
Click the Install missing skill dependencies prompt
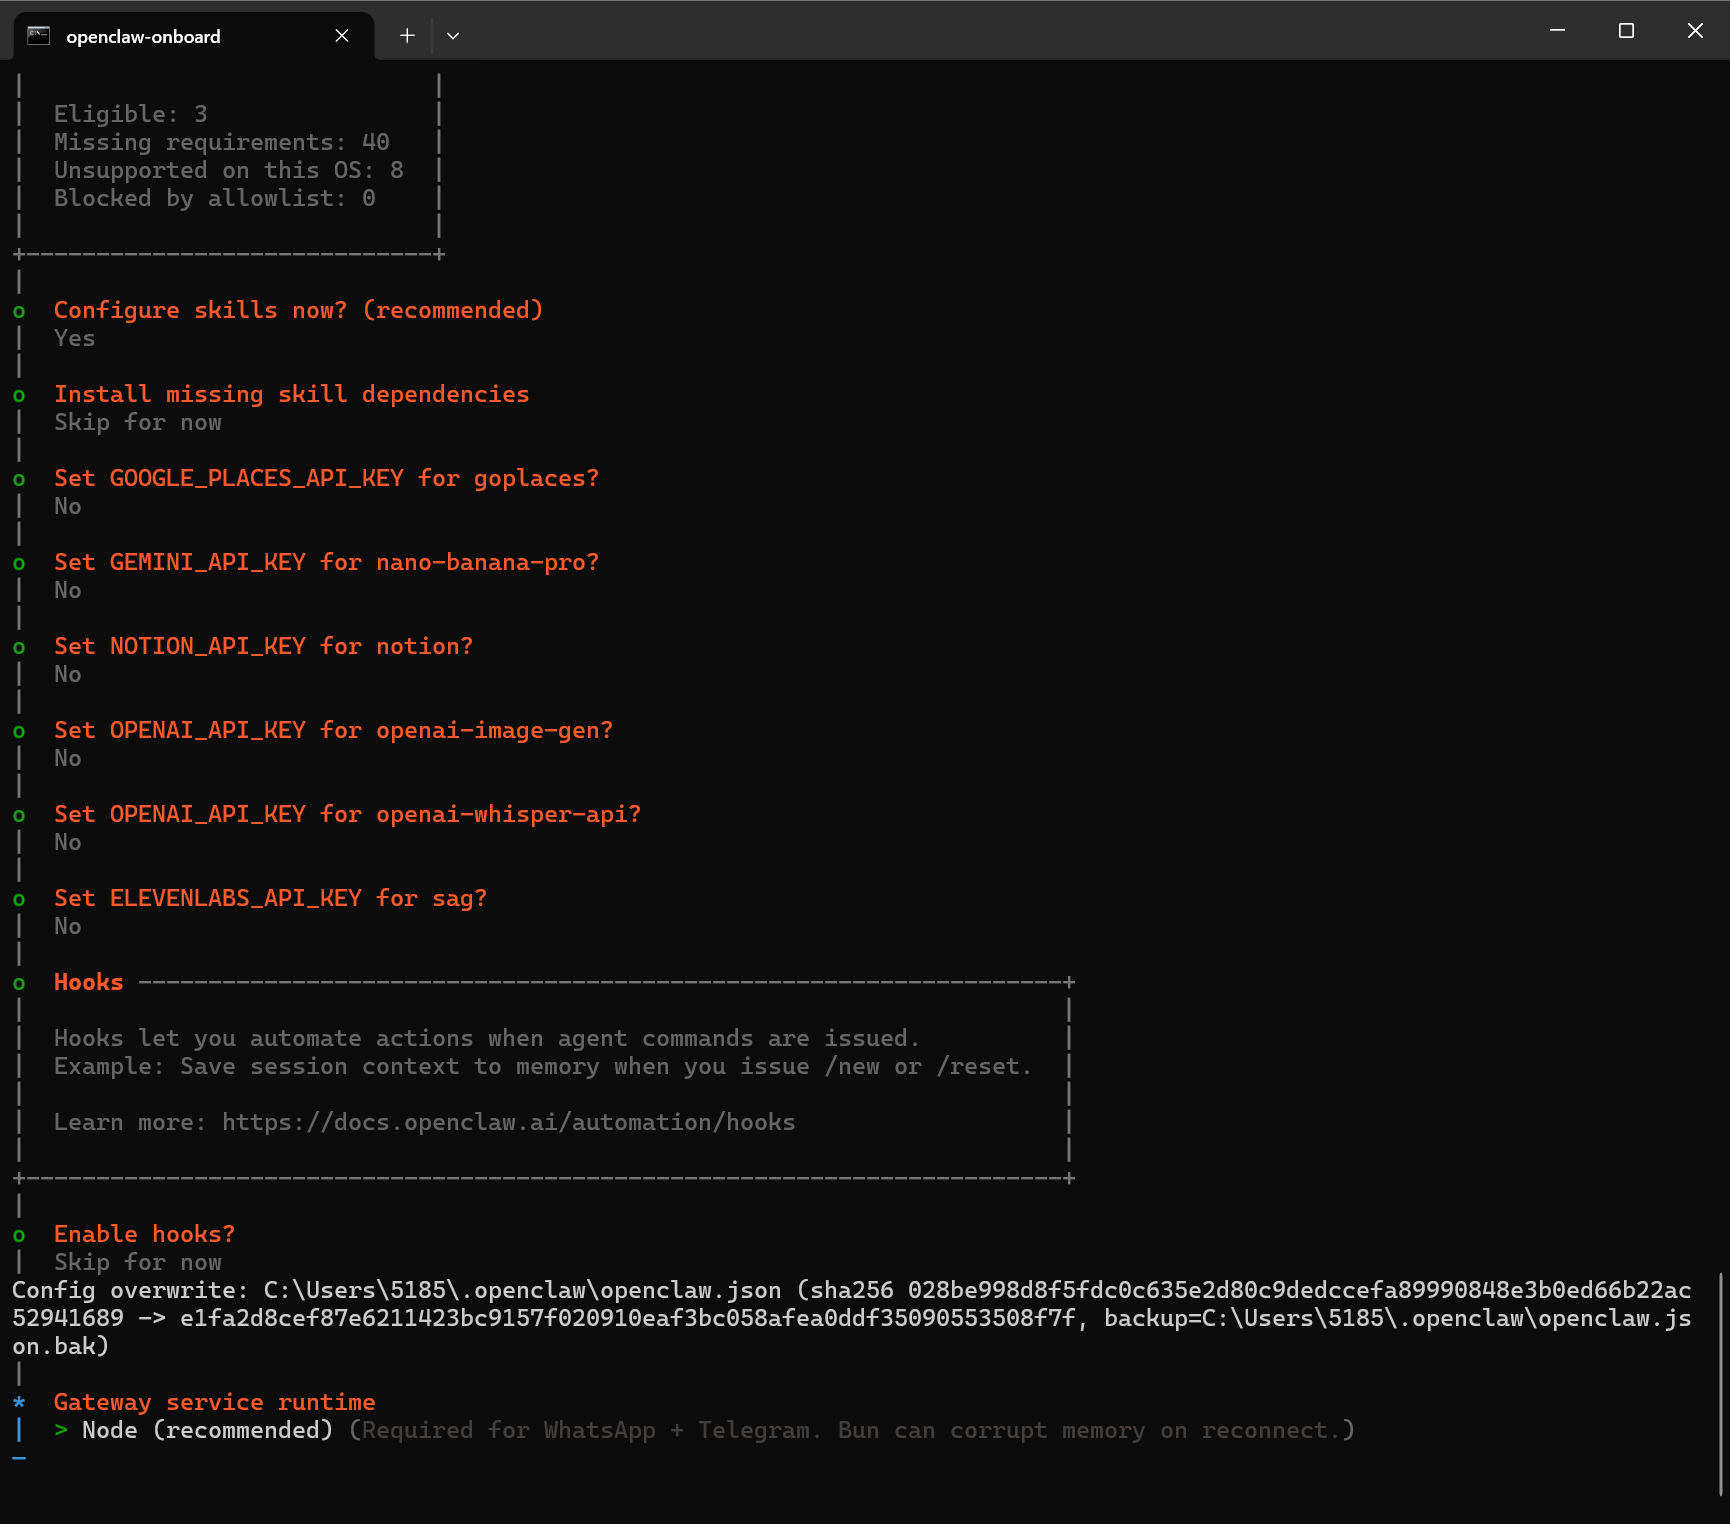click(291, 394)
